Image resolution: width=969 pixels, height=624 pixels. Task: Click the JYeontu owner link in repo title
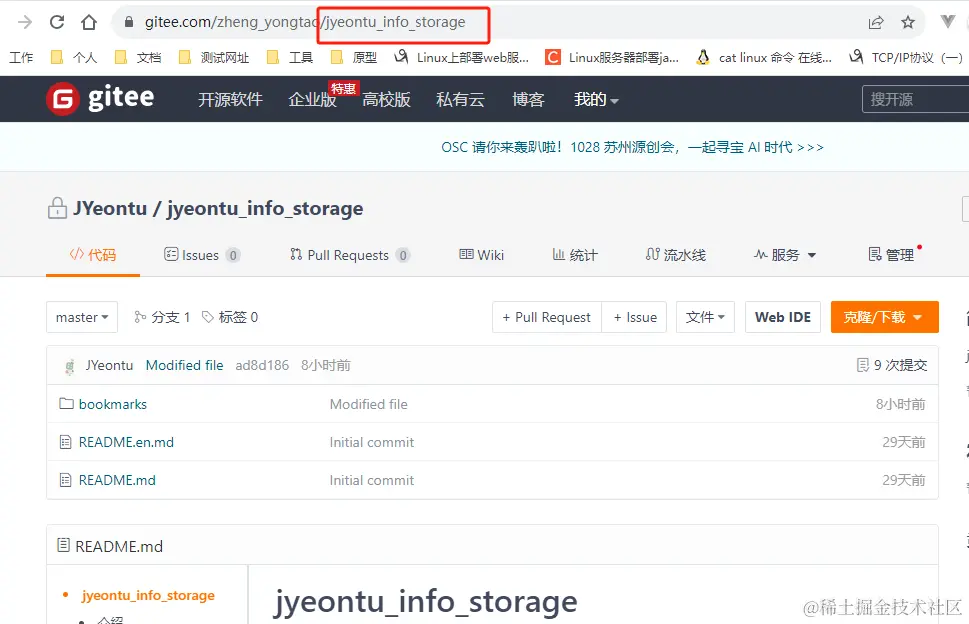pos(110,208)
